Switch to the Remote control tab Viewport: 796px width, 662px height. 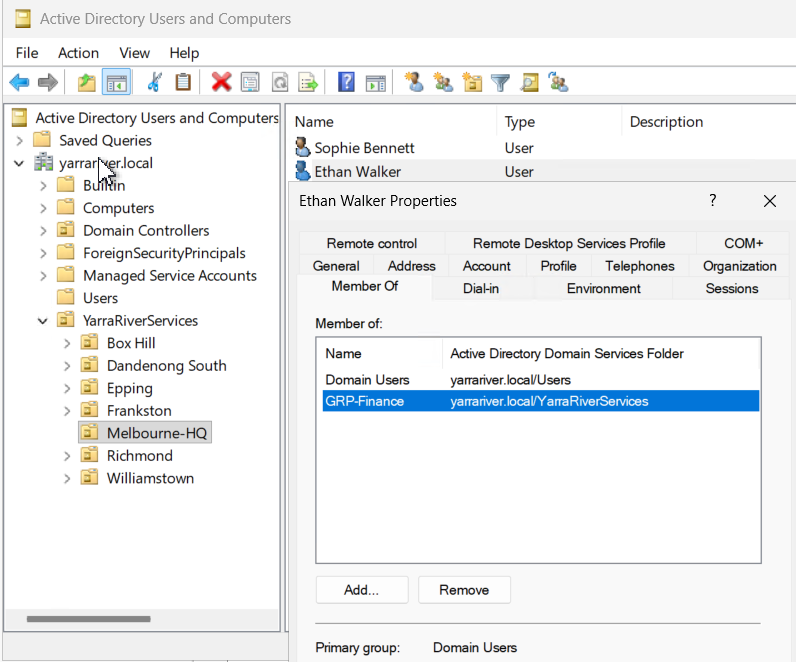click(372, 244)
